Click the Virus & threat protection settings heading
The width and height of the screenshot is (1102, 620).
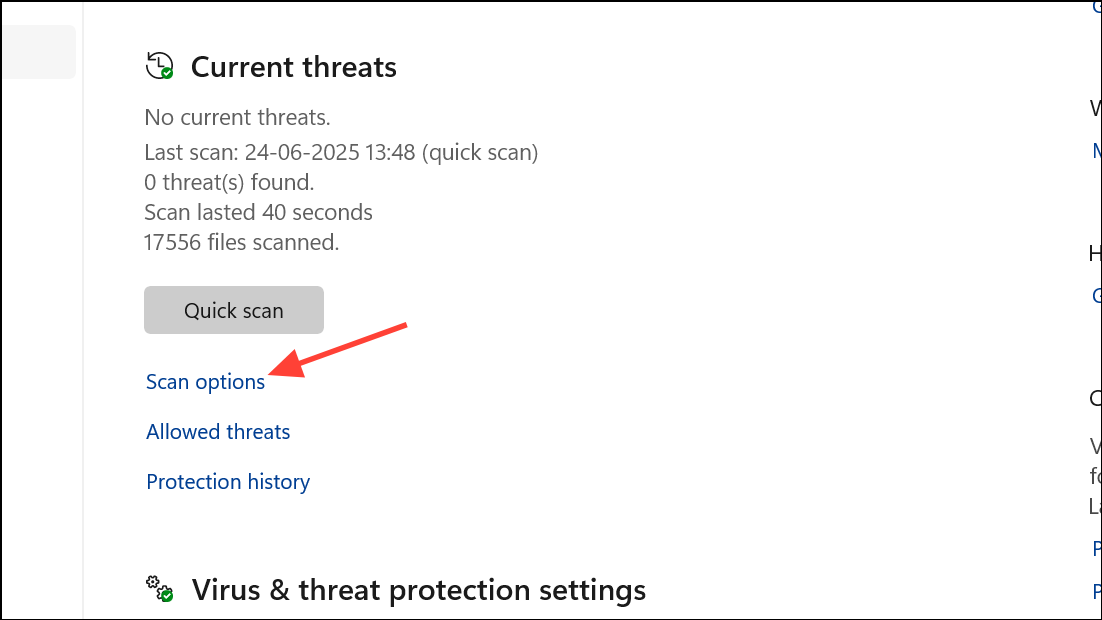click(x=418, y=590)
